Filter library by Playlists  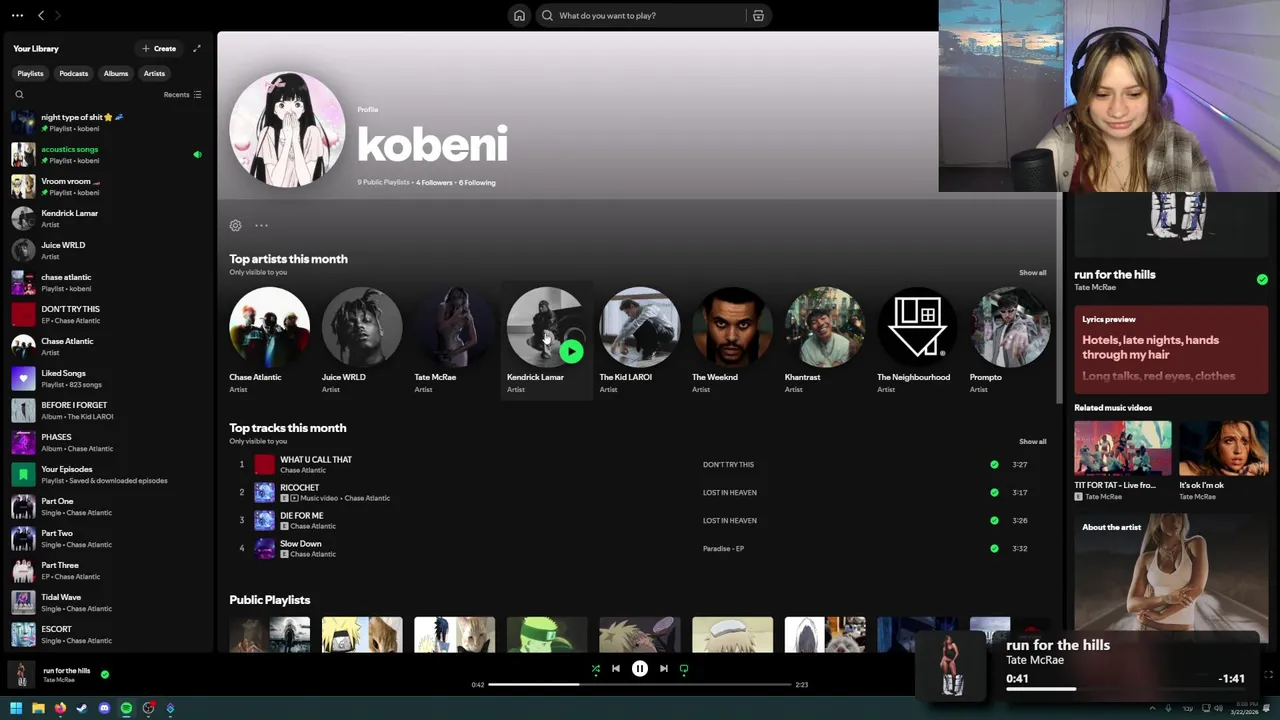[x=30, y=73]
